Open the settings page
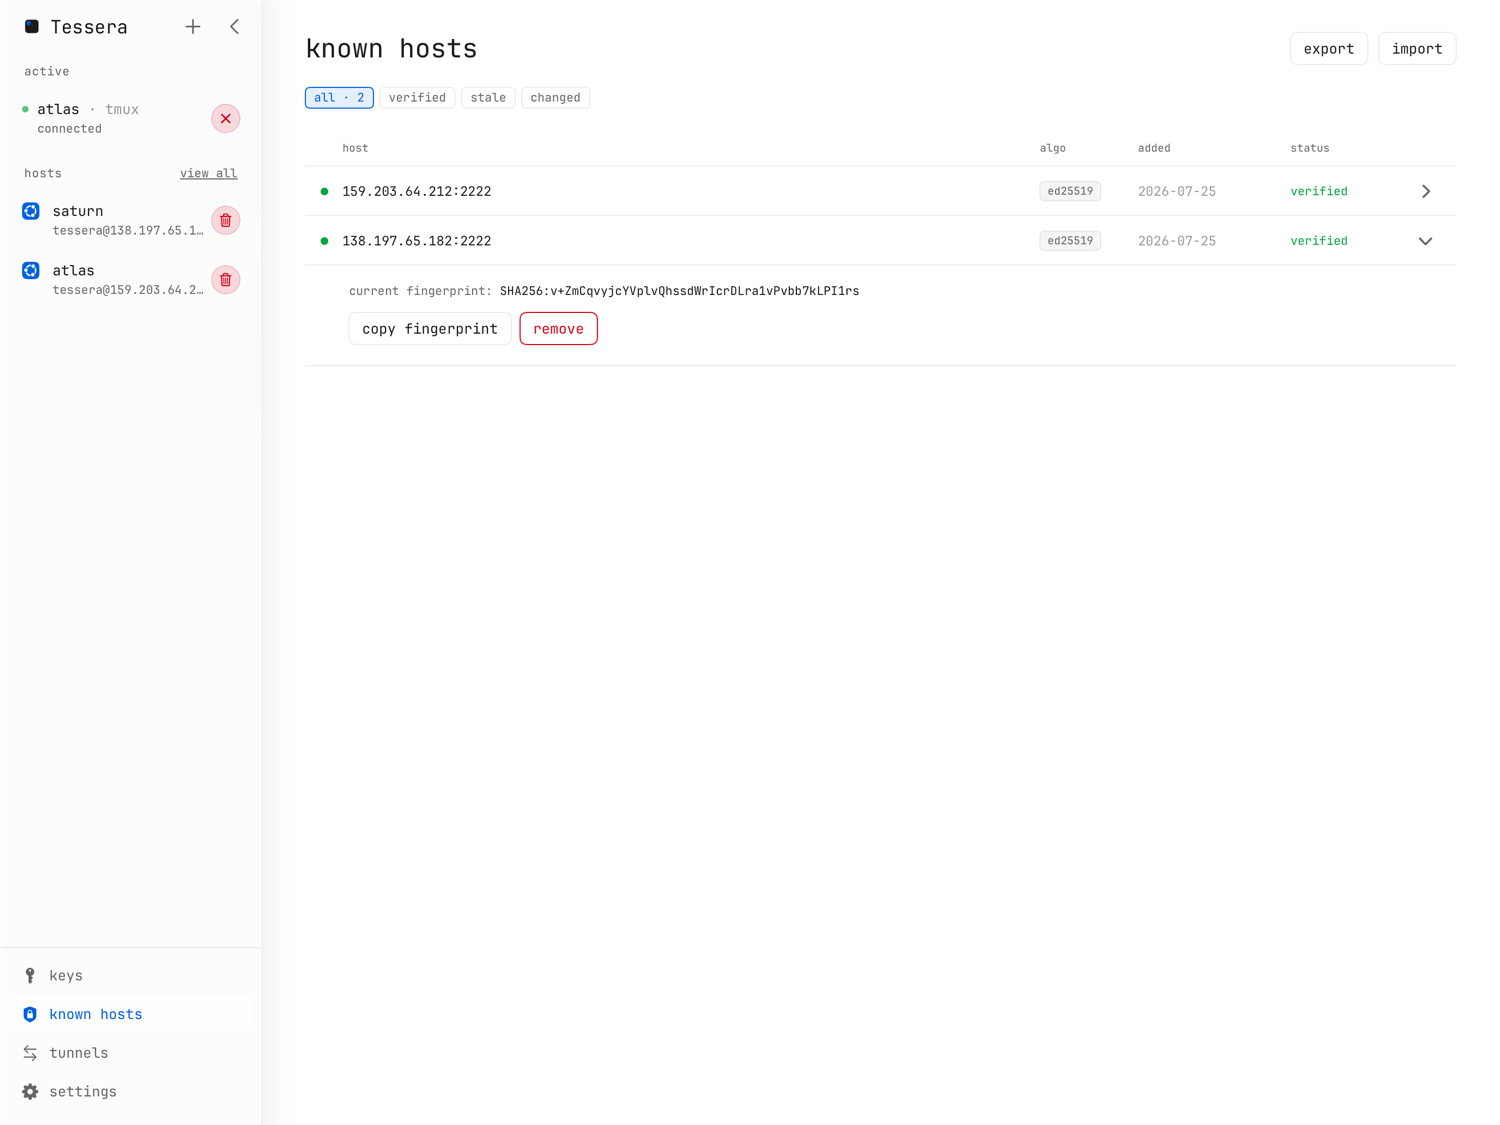Screen dimensions: 1500x1125 (x=131, y=1092)
